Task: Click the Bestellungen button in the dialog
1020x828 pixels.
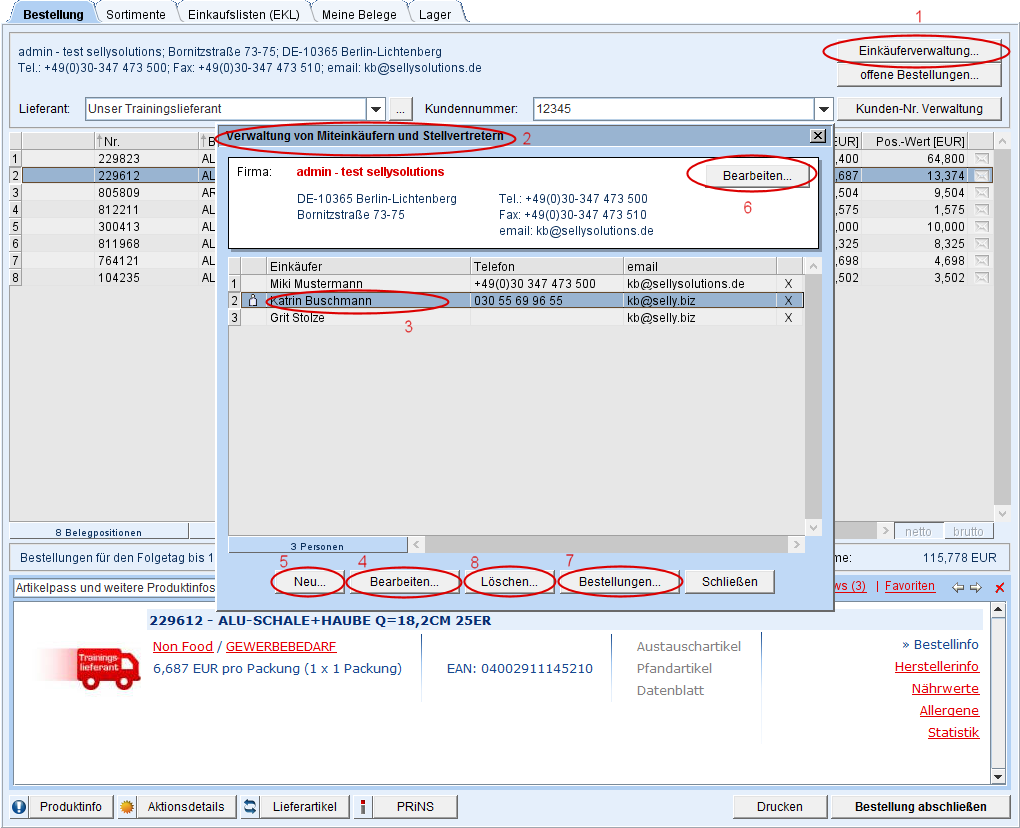Action: (x=620, y=582)
